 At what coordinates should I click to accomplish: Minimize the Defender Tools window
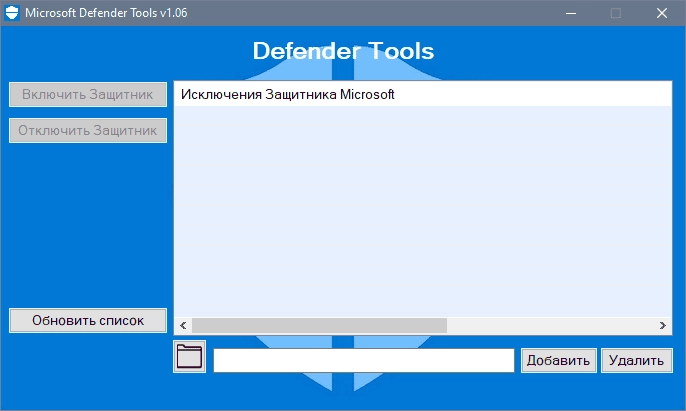coord(570,13)
